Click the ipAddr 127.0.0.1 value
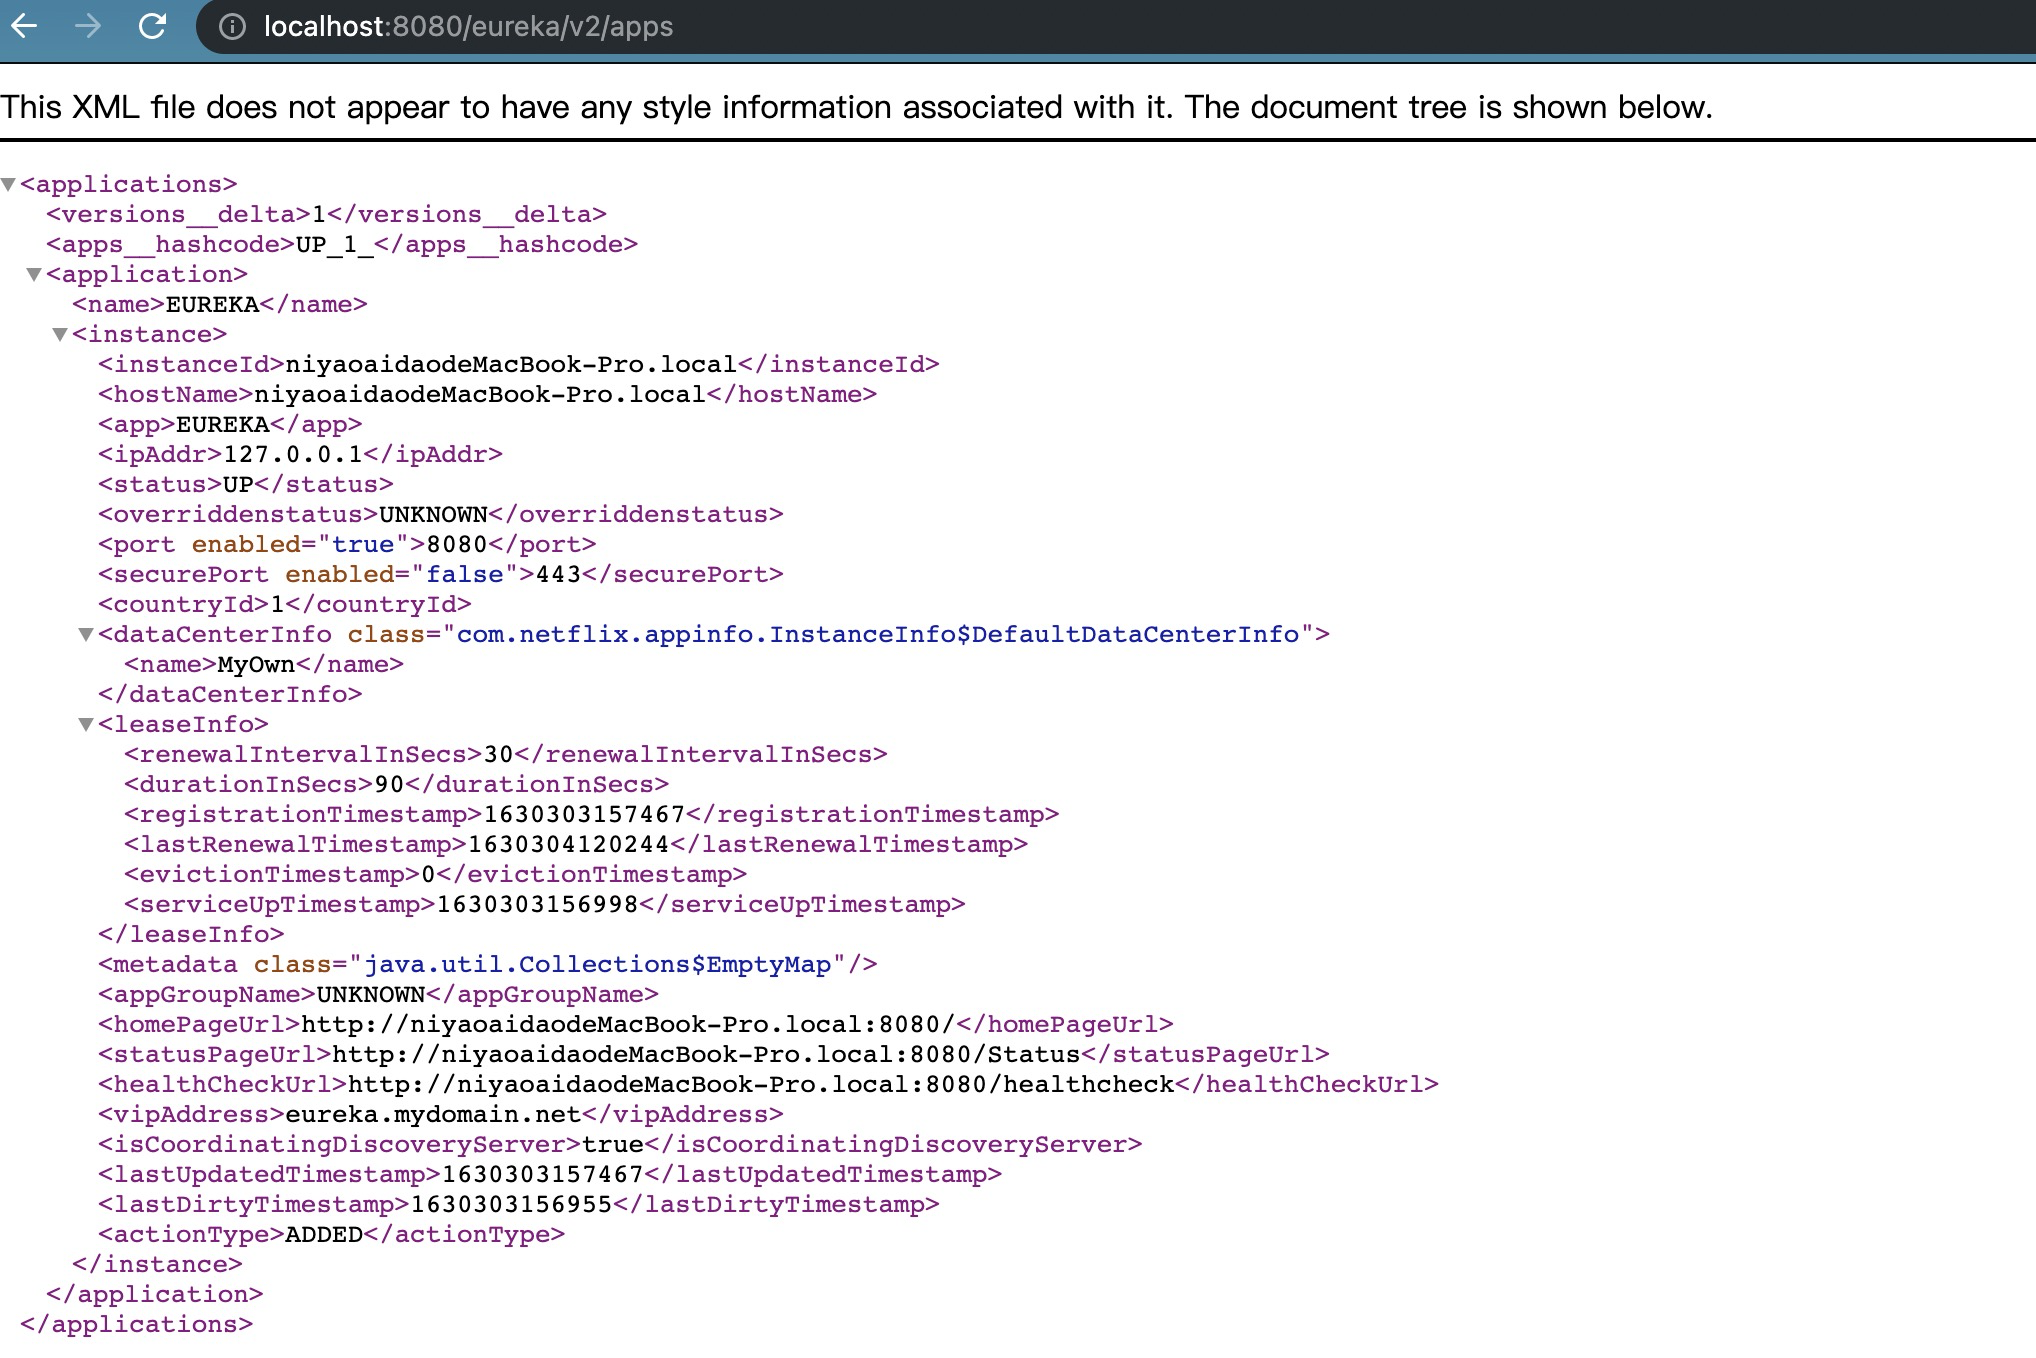 [292, 455]
